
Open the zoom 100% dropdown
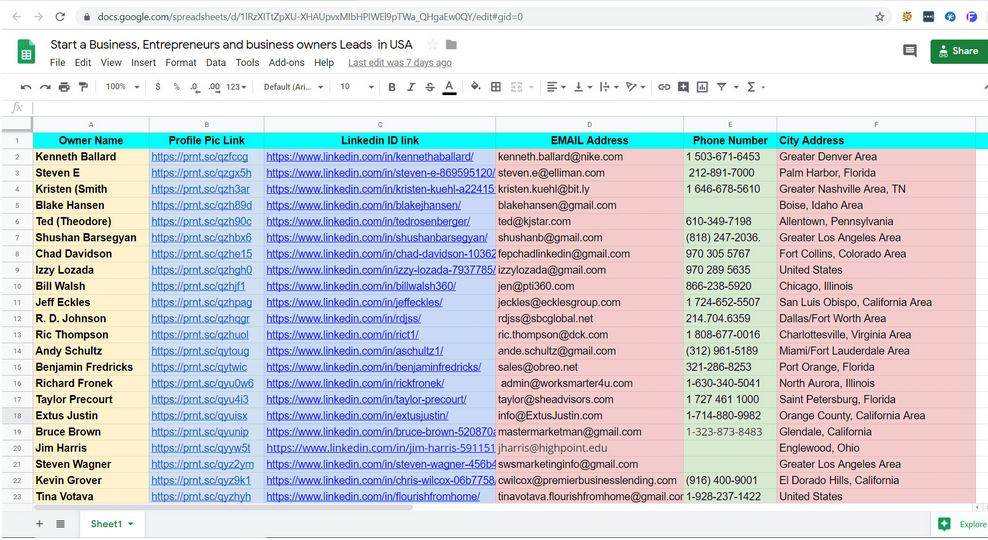(121, 87)
